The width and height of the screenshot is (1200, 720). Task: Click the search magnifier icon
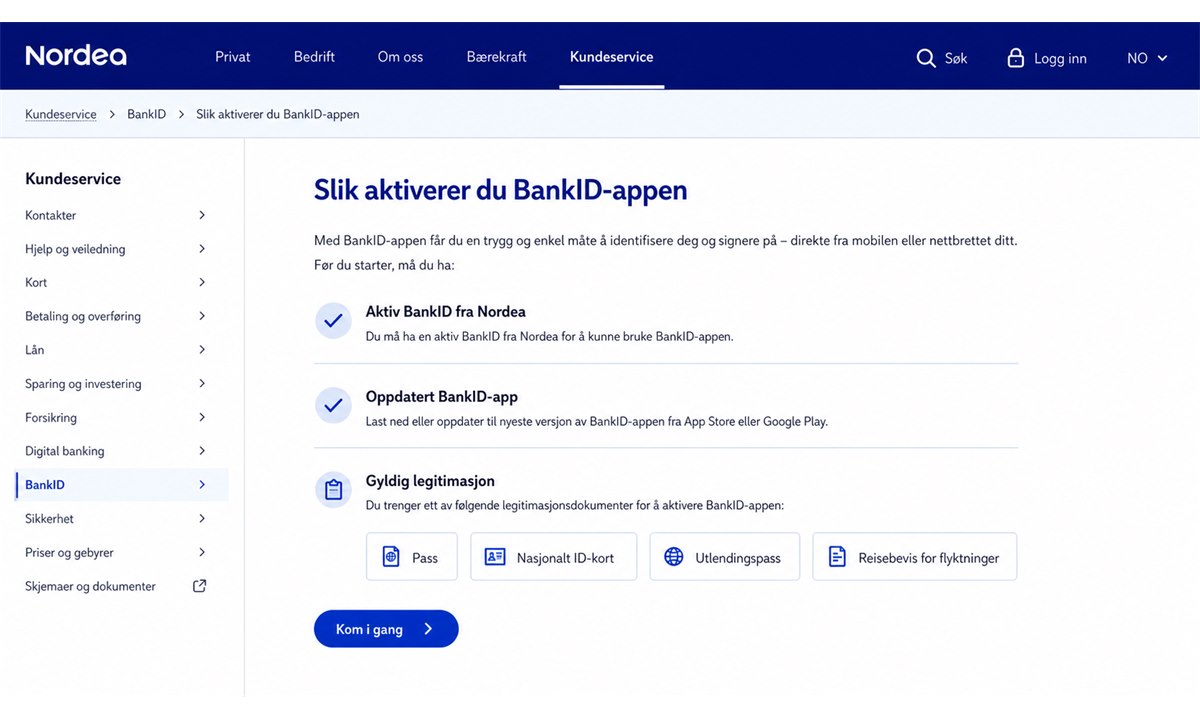point(926,58)
